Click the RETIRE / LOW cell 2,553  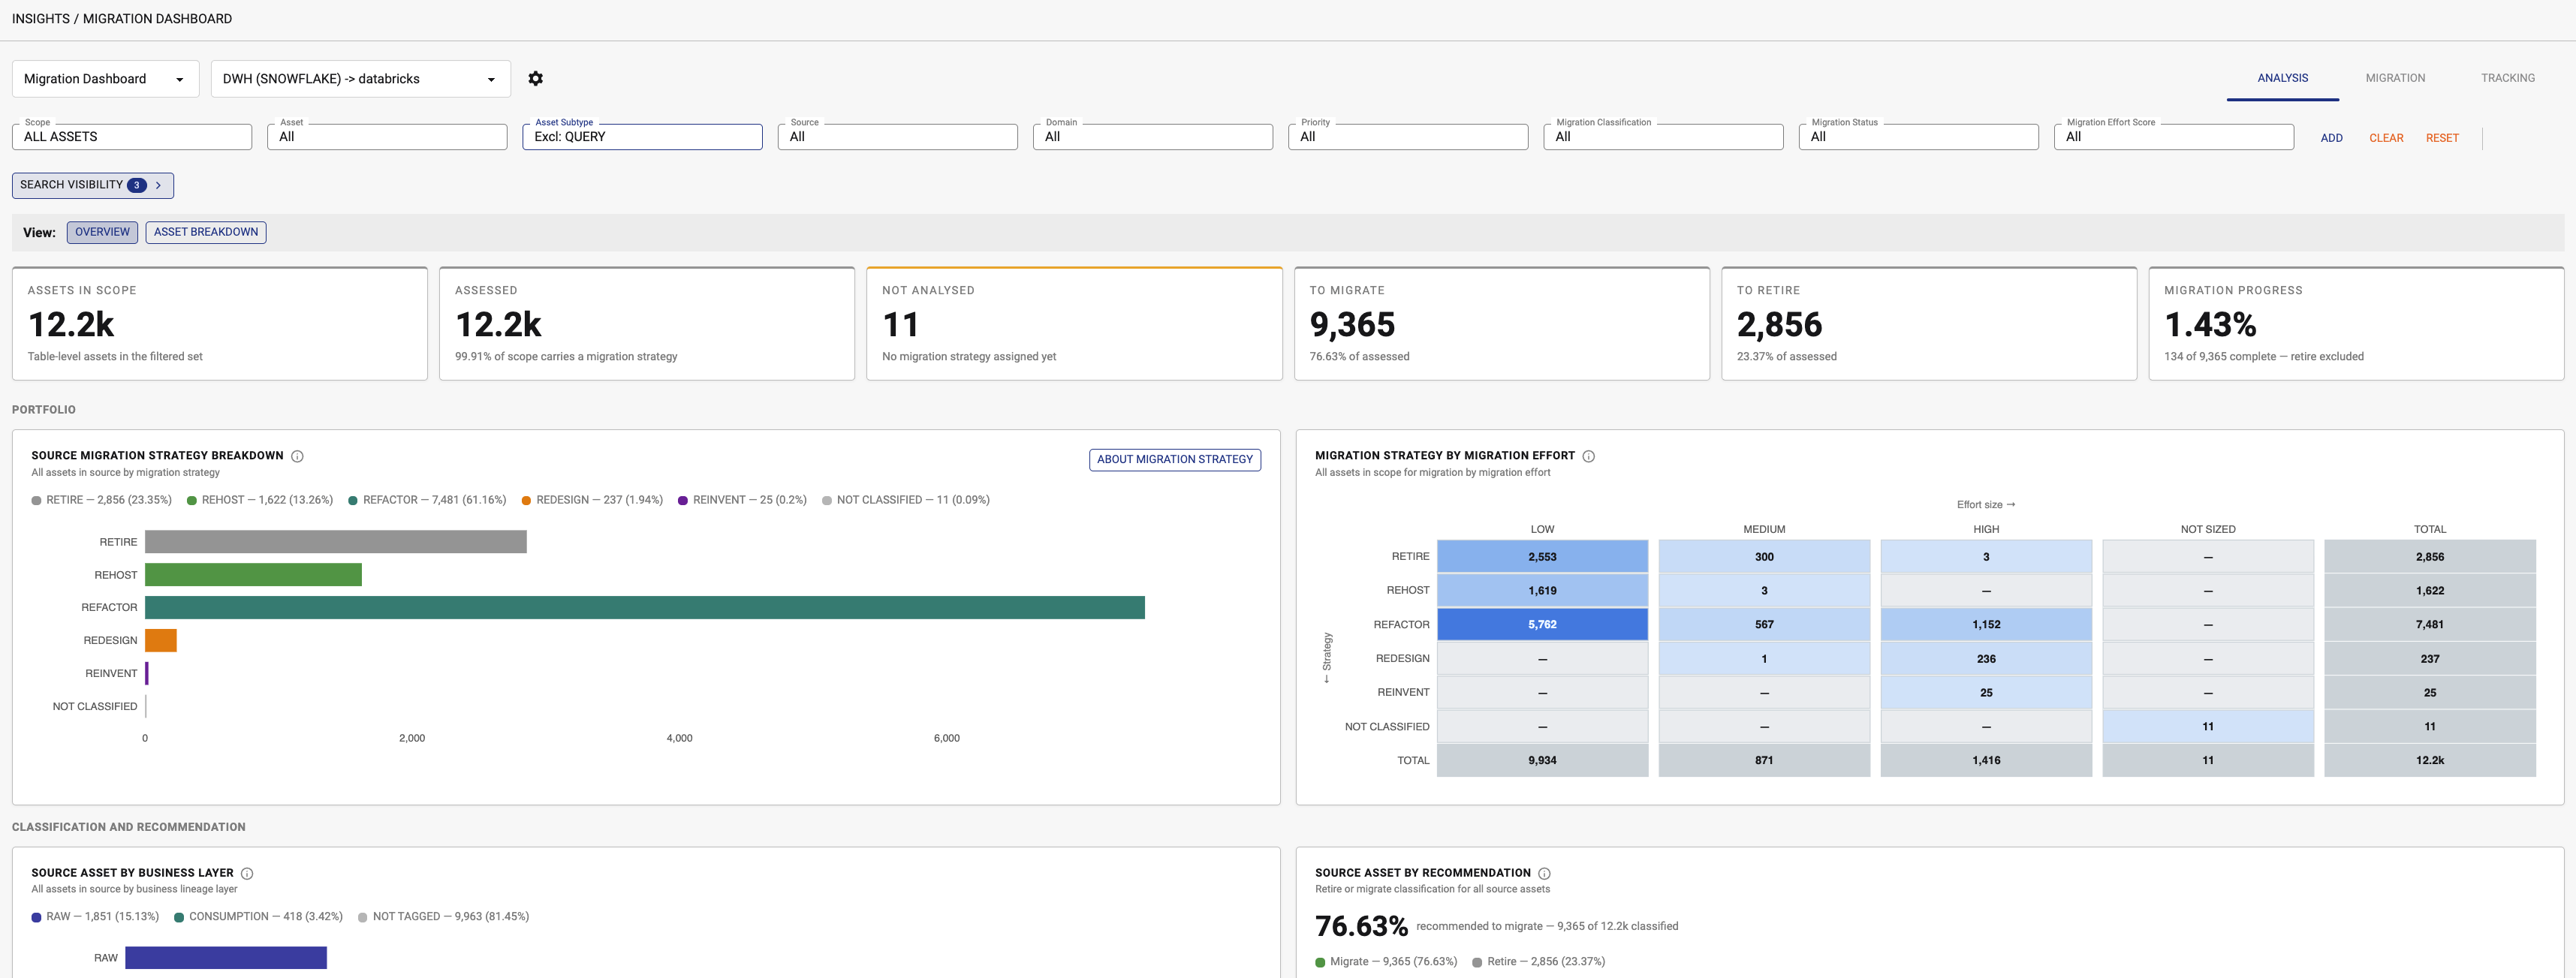pos(1542,556)
